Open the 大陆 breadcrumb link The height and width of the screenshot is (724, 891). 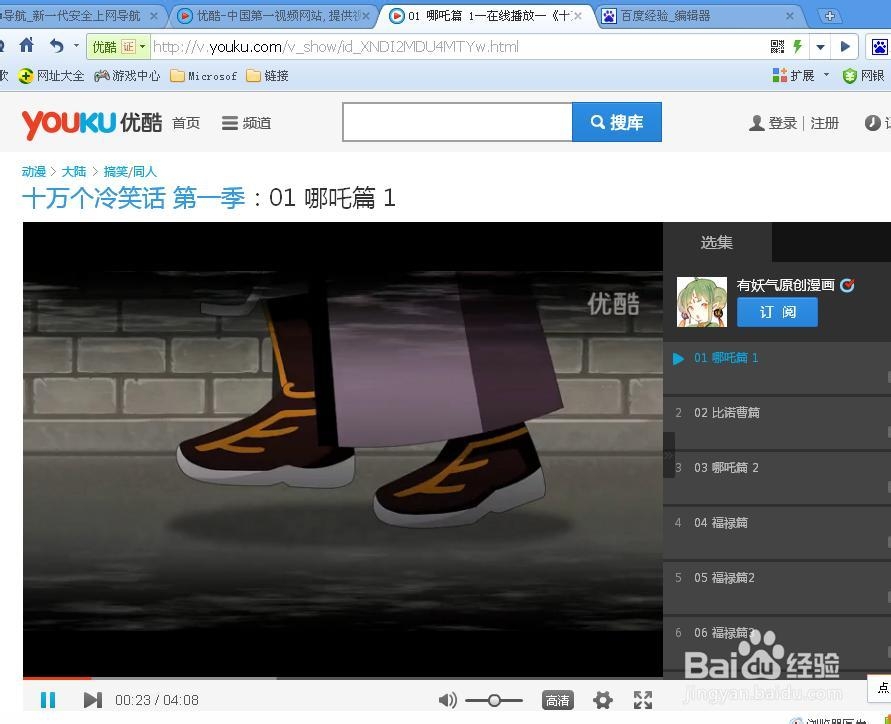click(74, 171)
